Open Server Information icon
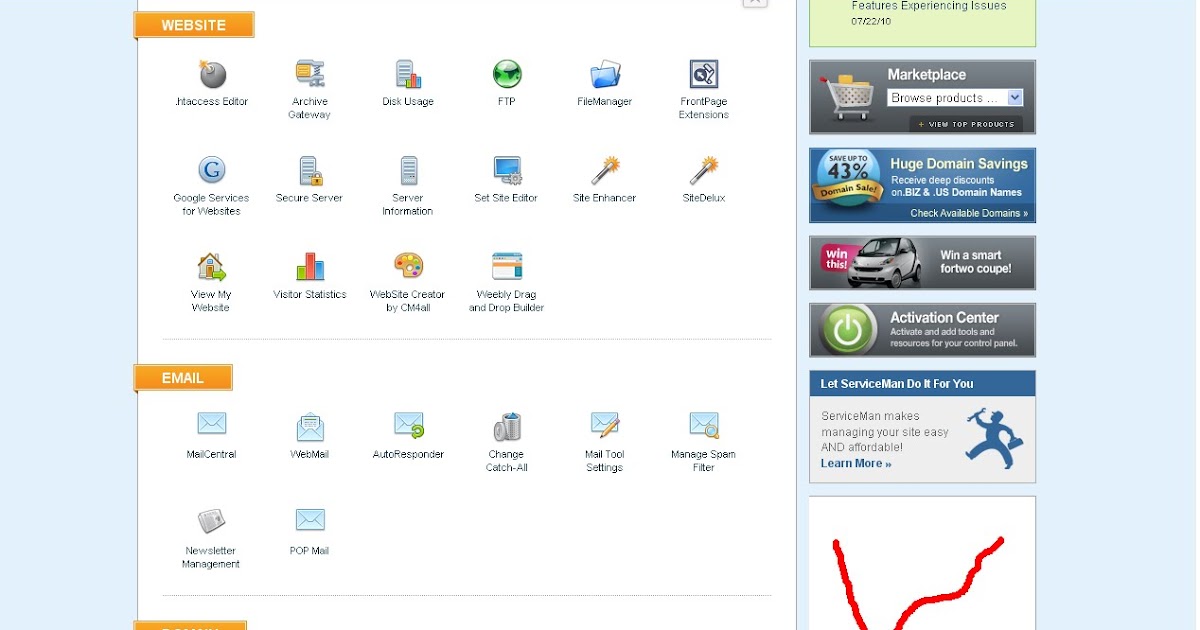This screenshot has width=1200, height=630. (x=408, y=170)
